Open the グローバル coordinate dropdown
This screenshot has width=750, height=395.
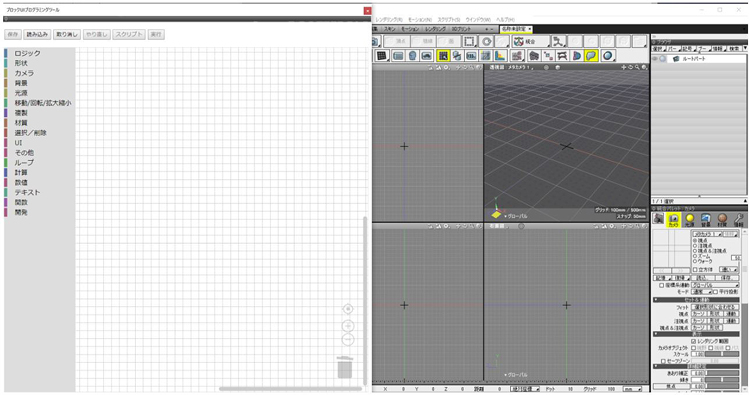click(715, 285)
